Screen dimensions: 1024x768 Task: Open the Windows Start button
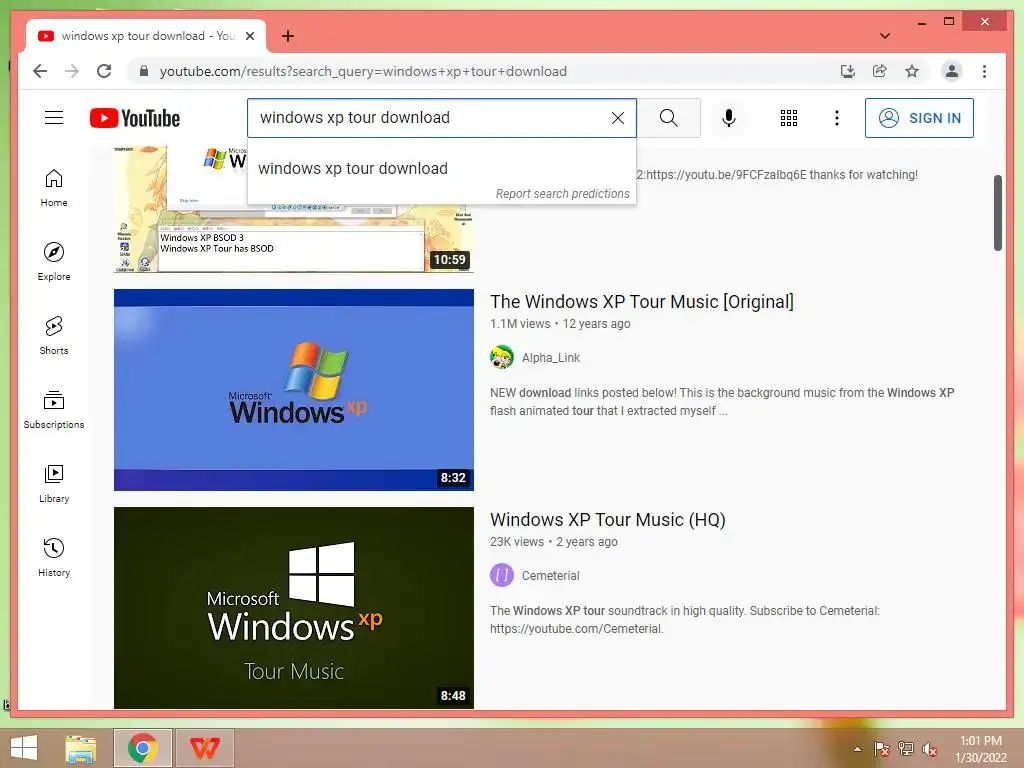pyautogui.click(x=24, y=748)
